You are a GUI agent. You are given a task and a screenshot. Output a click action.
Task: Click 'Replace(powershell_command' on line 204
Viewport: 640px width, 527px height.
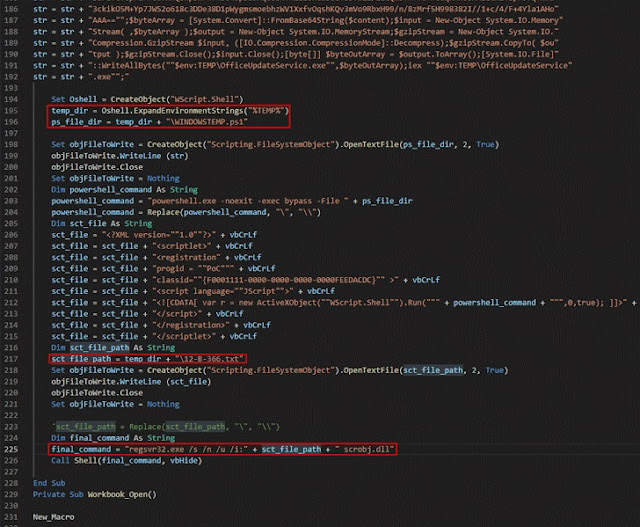coord(207,212)
